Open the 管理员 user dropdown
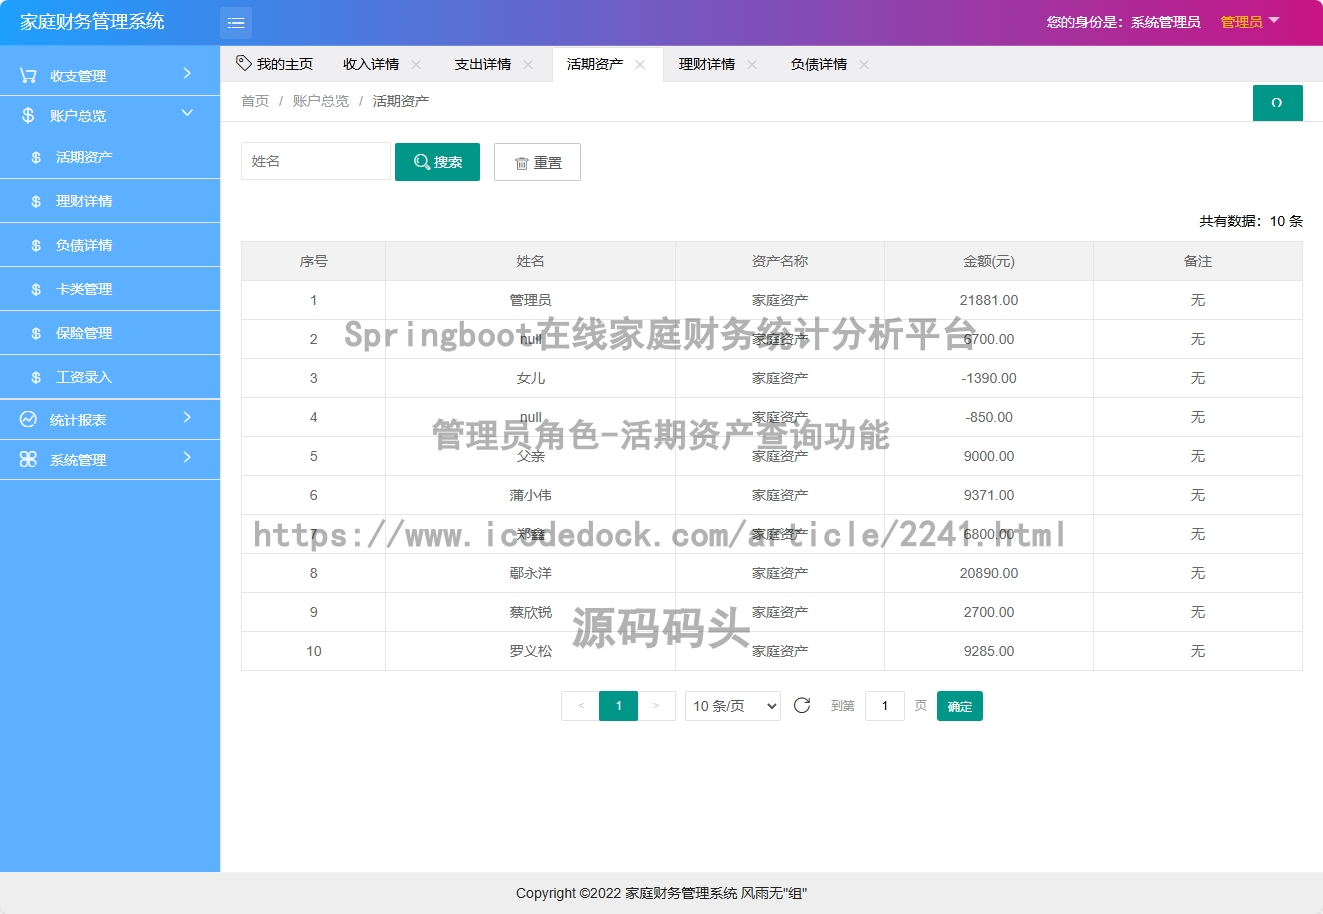This screenshot has width=1323, height=914. point(1250,22)
